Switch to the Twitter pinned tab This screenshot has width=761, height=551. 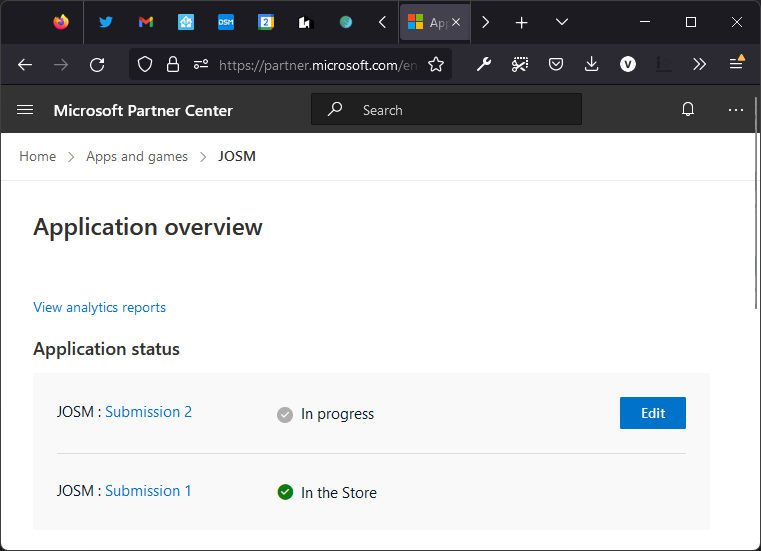(x=105, y=22)
